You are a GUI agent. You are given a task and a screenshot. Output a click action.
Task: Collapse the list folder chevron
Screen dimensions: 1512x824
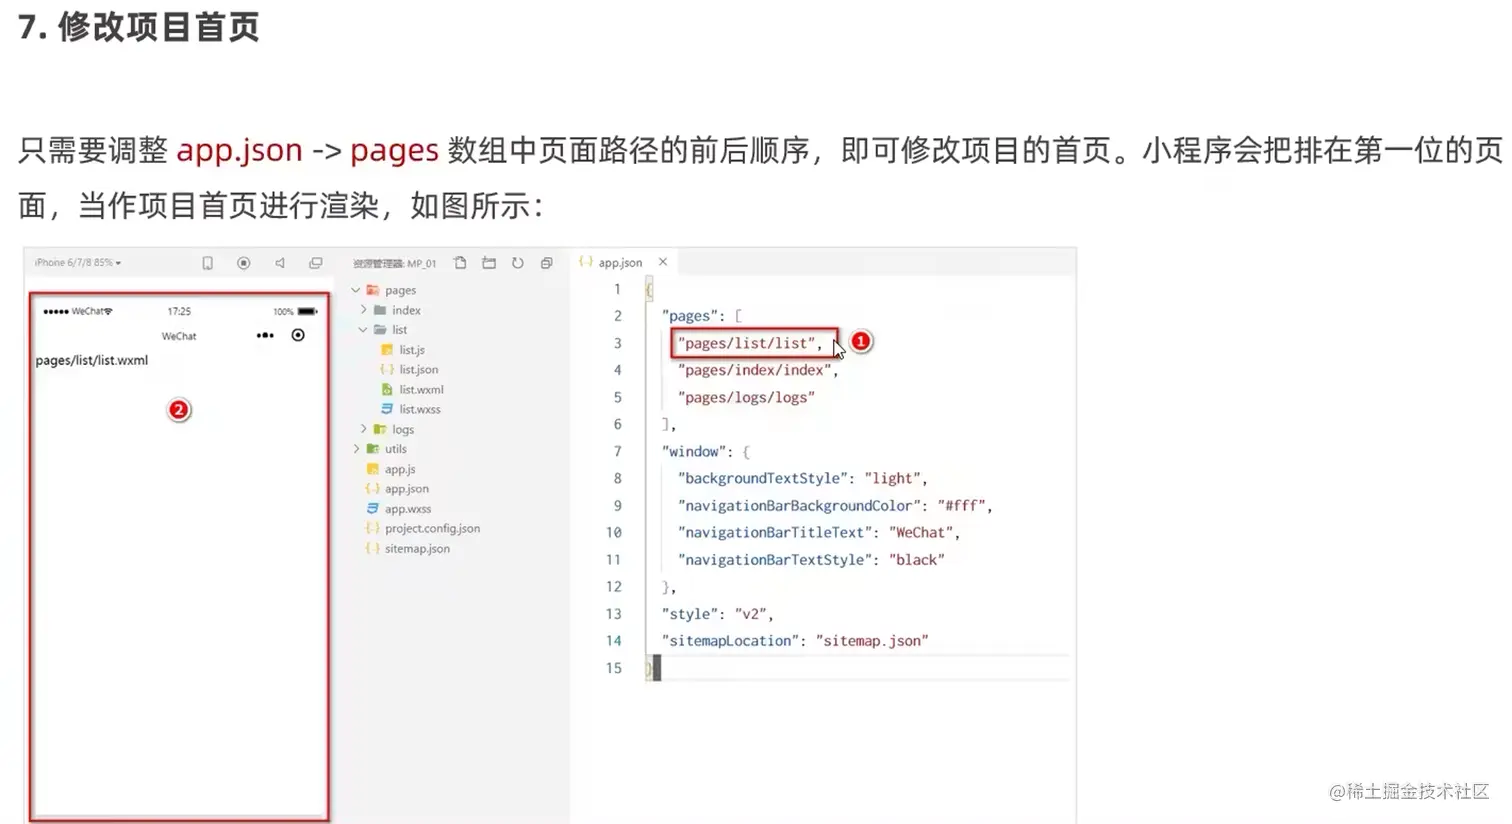(x=364, y=329)
